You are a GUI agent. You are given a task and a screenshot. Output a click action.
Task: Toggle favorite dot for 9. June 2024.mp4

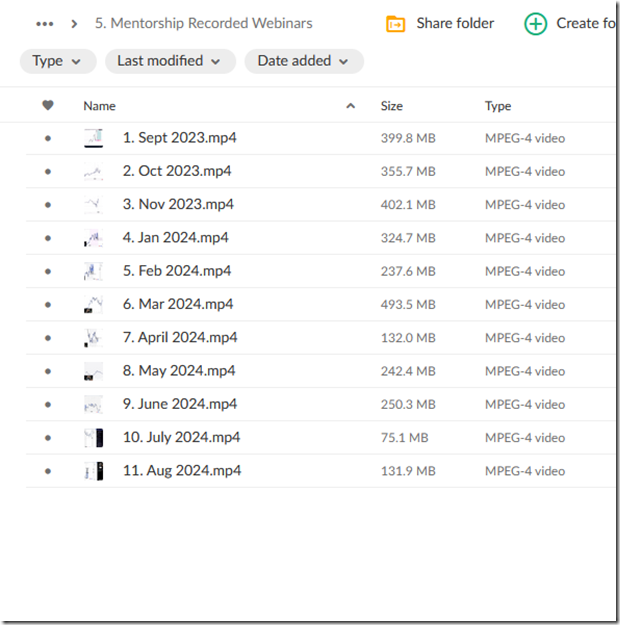[x=47, y=405]
